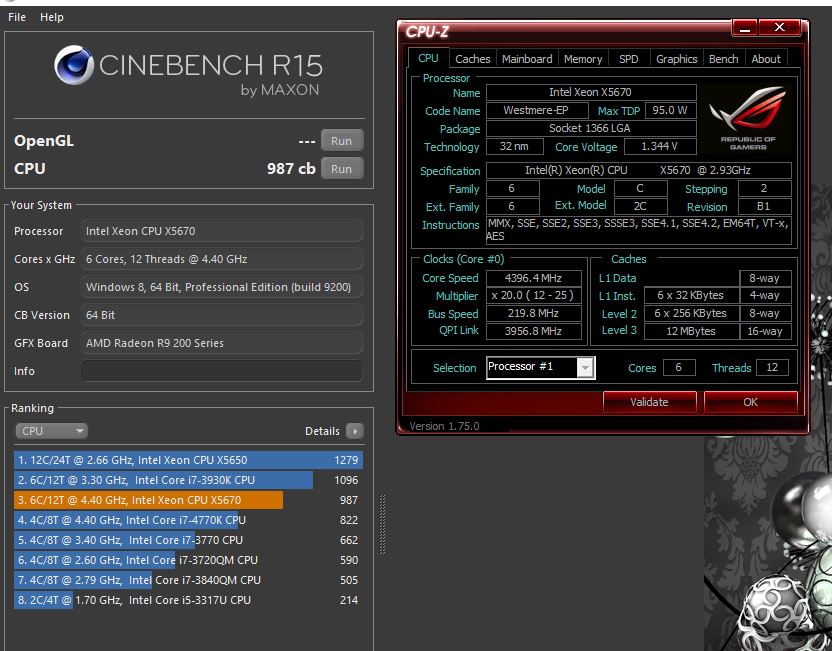The height and width of the screenshot is (651, 832).
Task: Click the Level 2 value 6 x 256 KBytes
Action: click(691, 313)
